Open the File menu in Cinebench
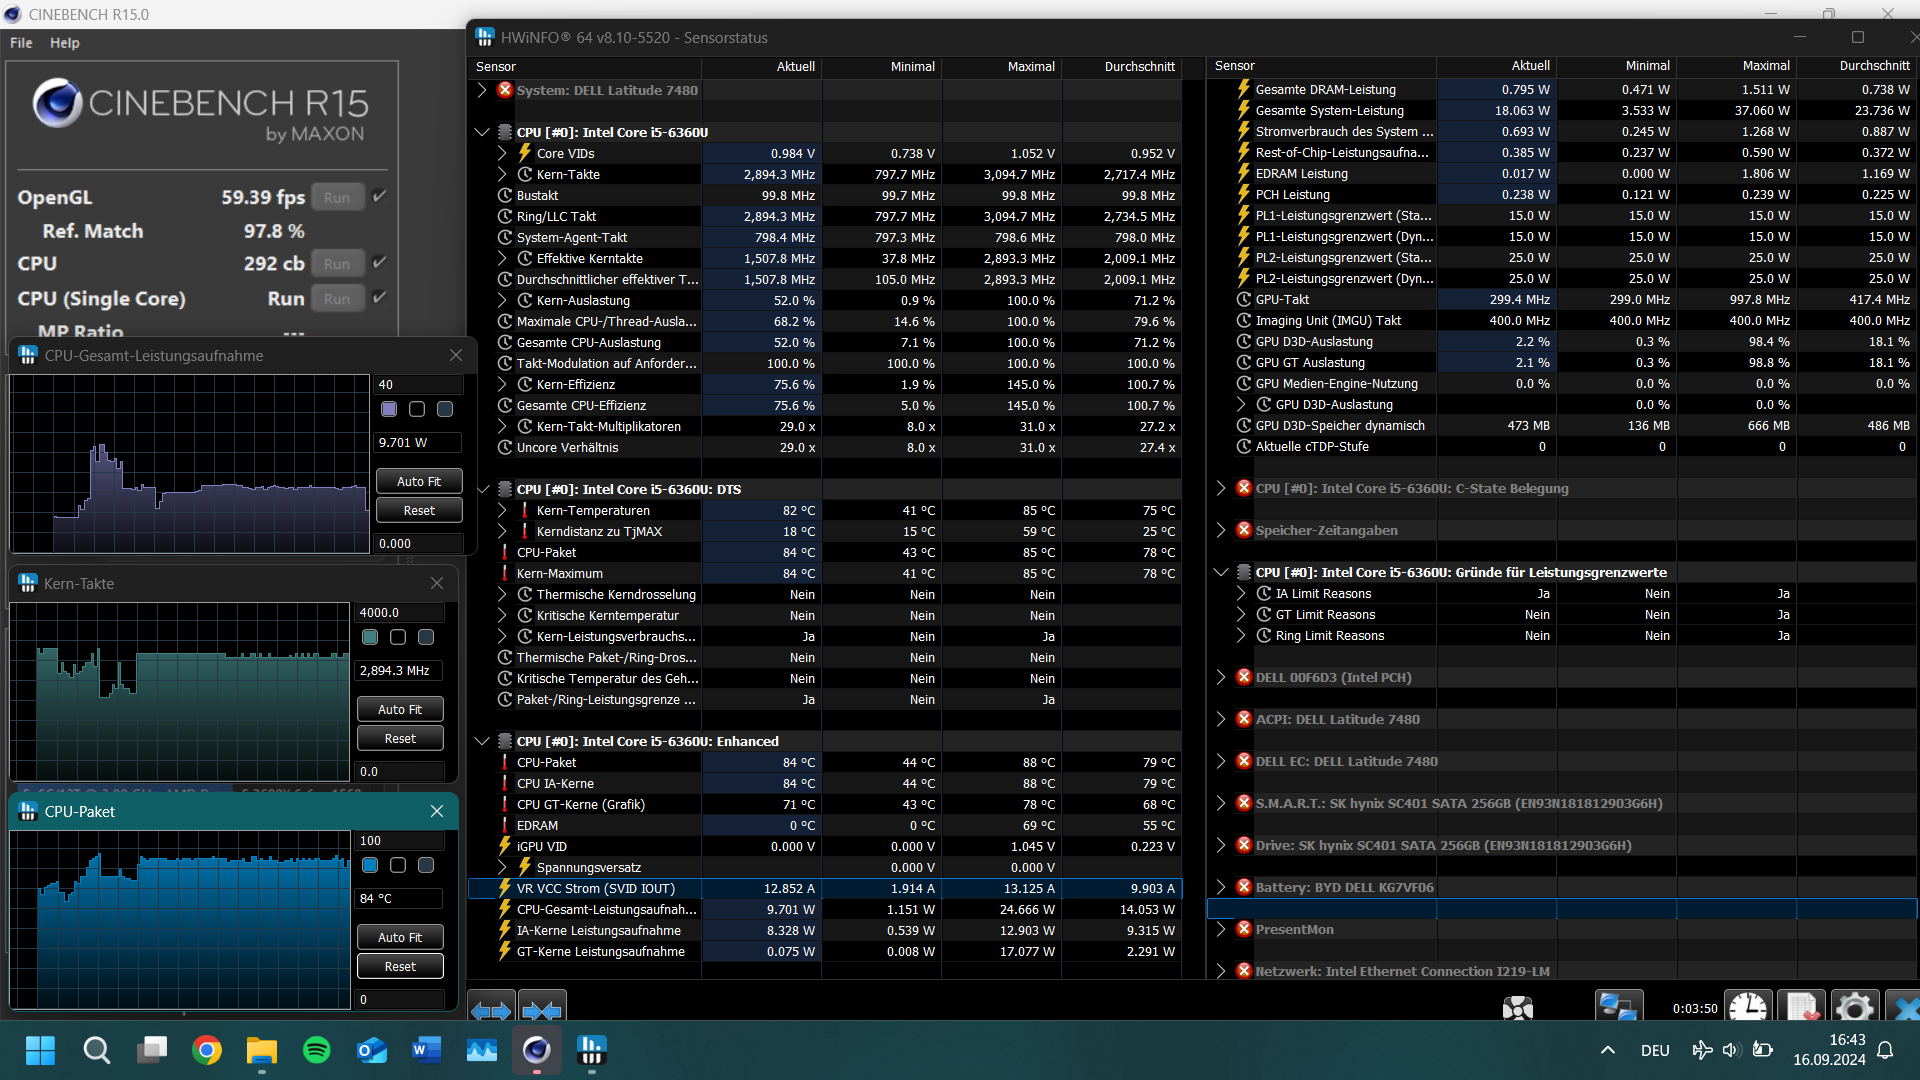 pos(20,42)
